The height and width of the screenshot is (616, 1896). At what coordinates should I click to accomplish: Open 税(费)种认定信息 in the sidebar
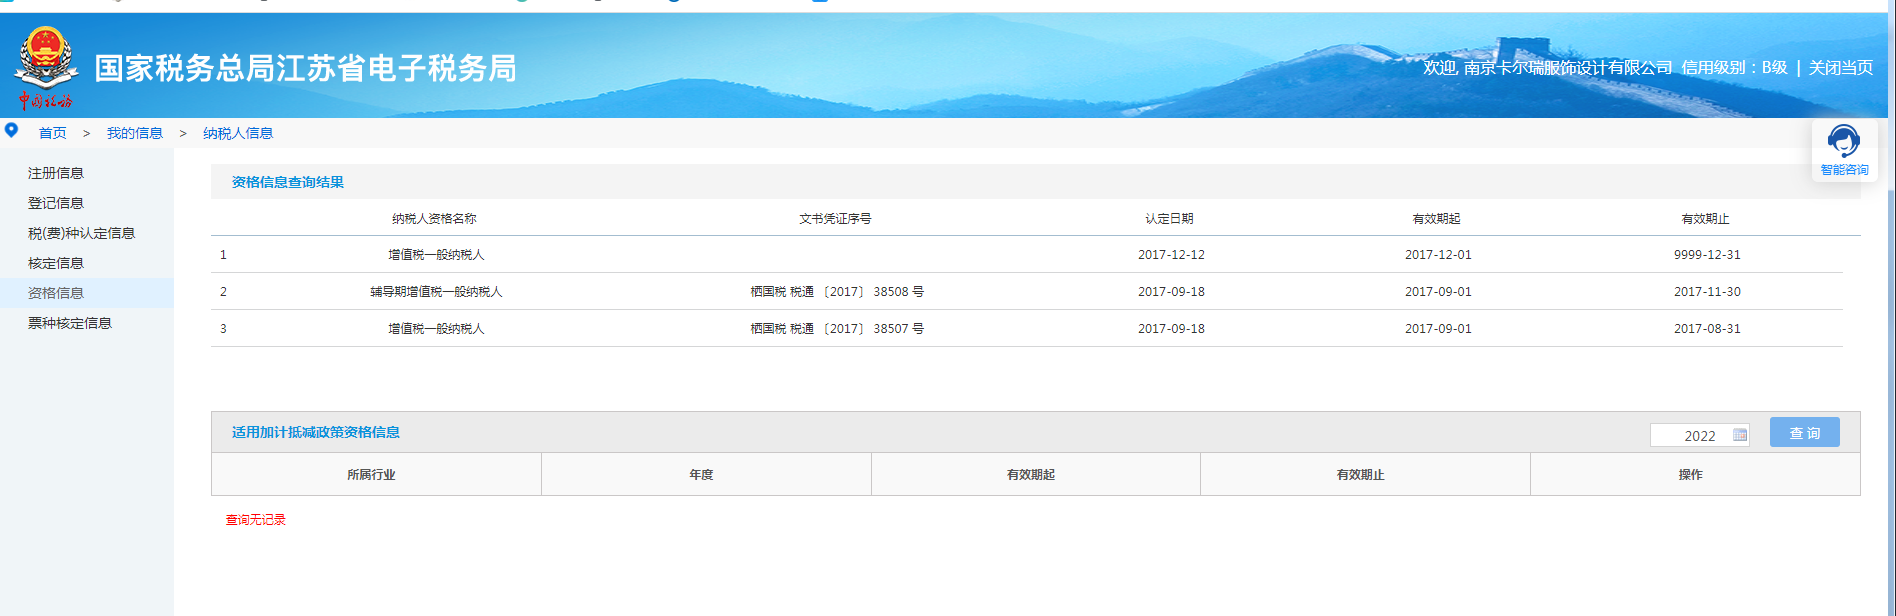[81, 233]
